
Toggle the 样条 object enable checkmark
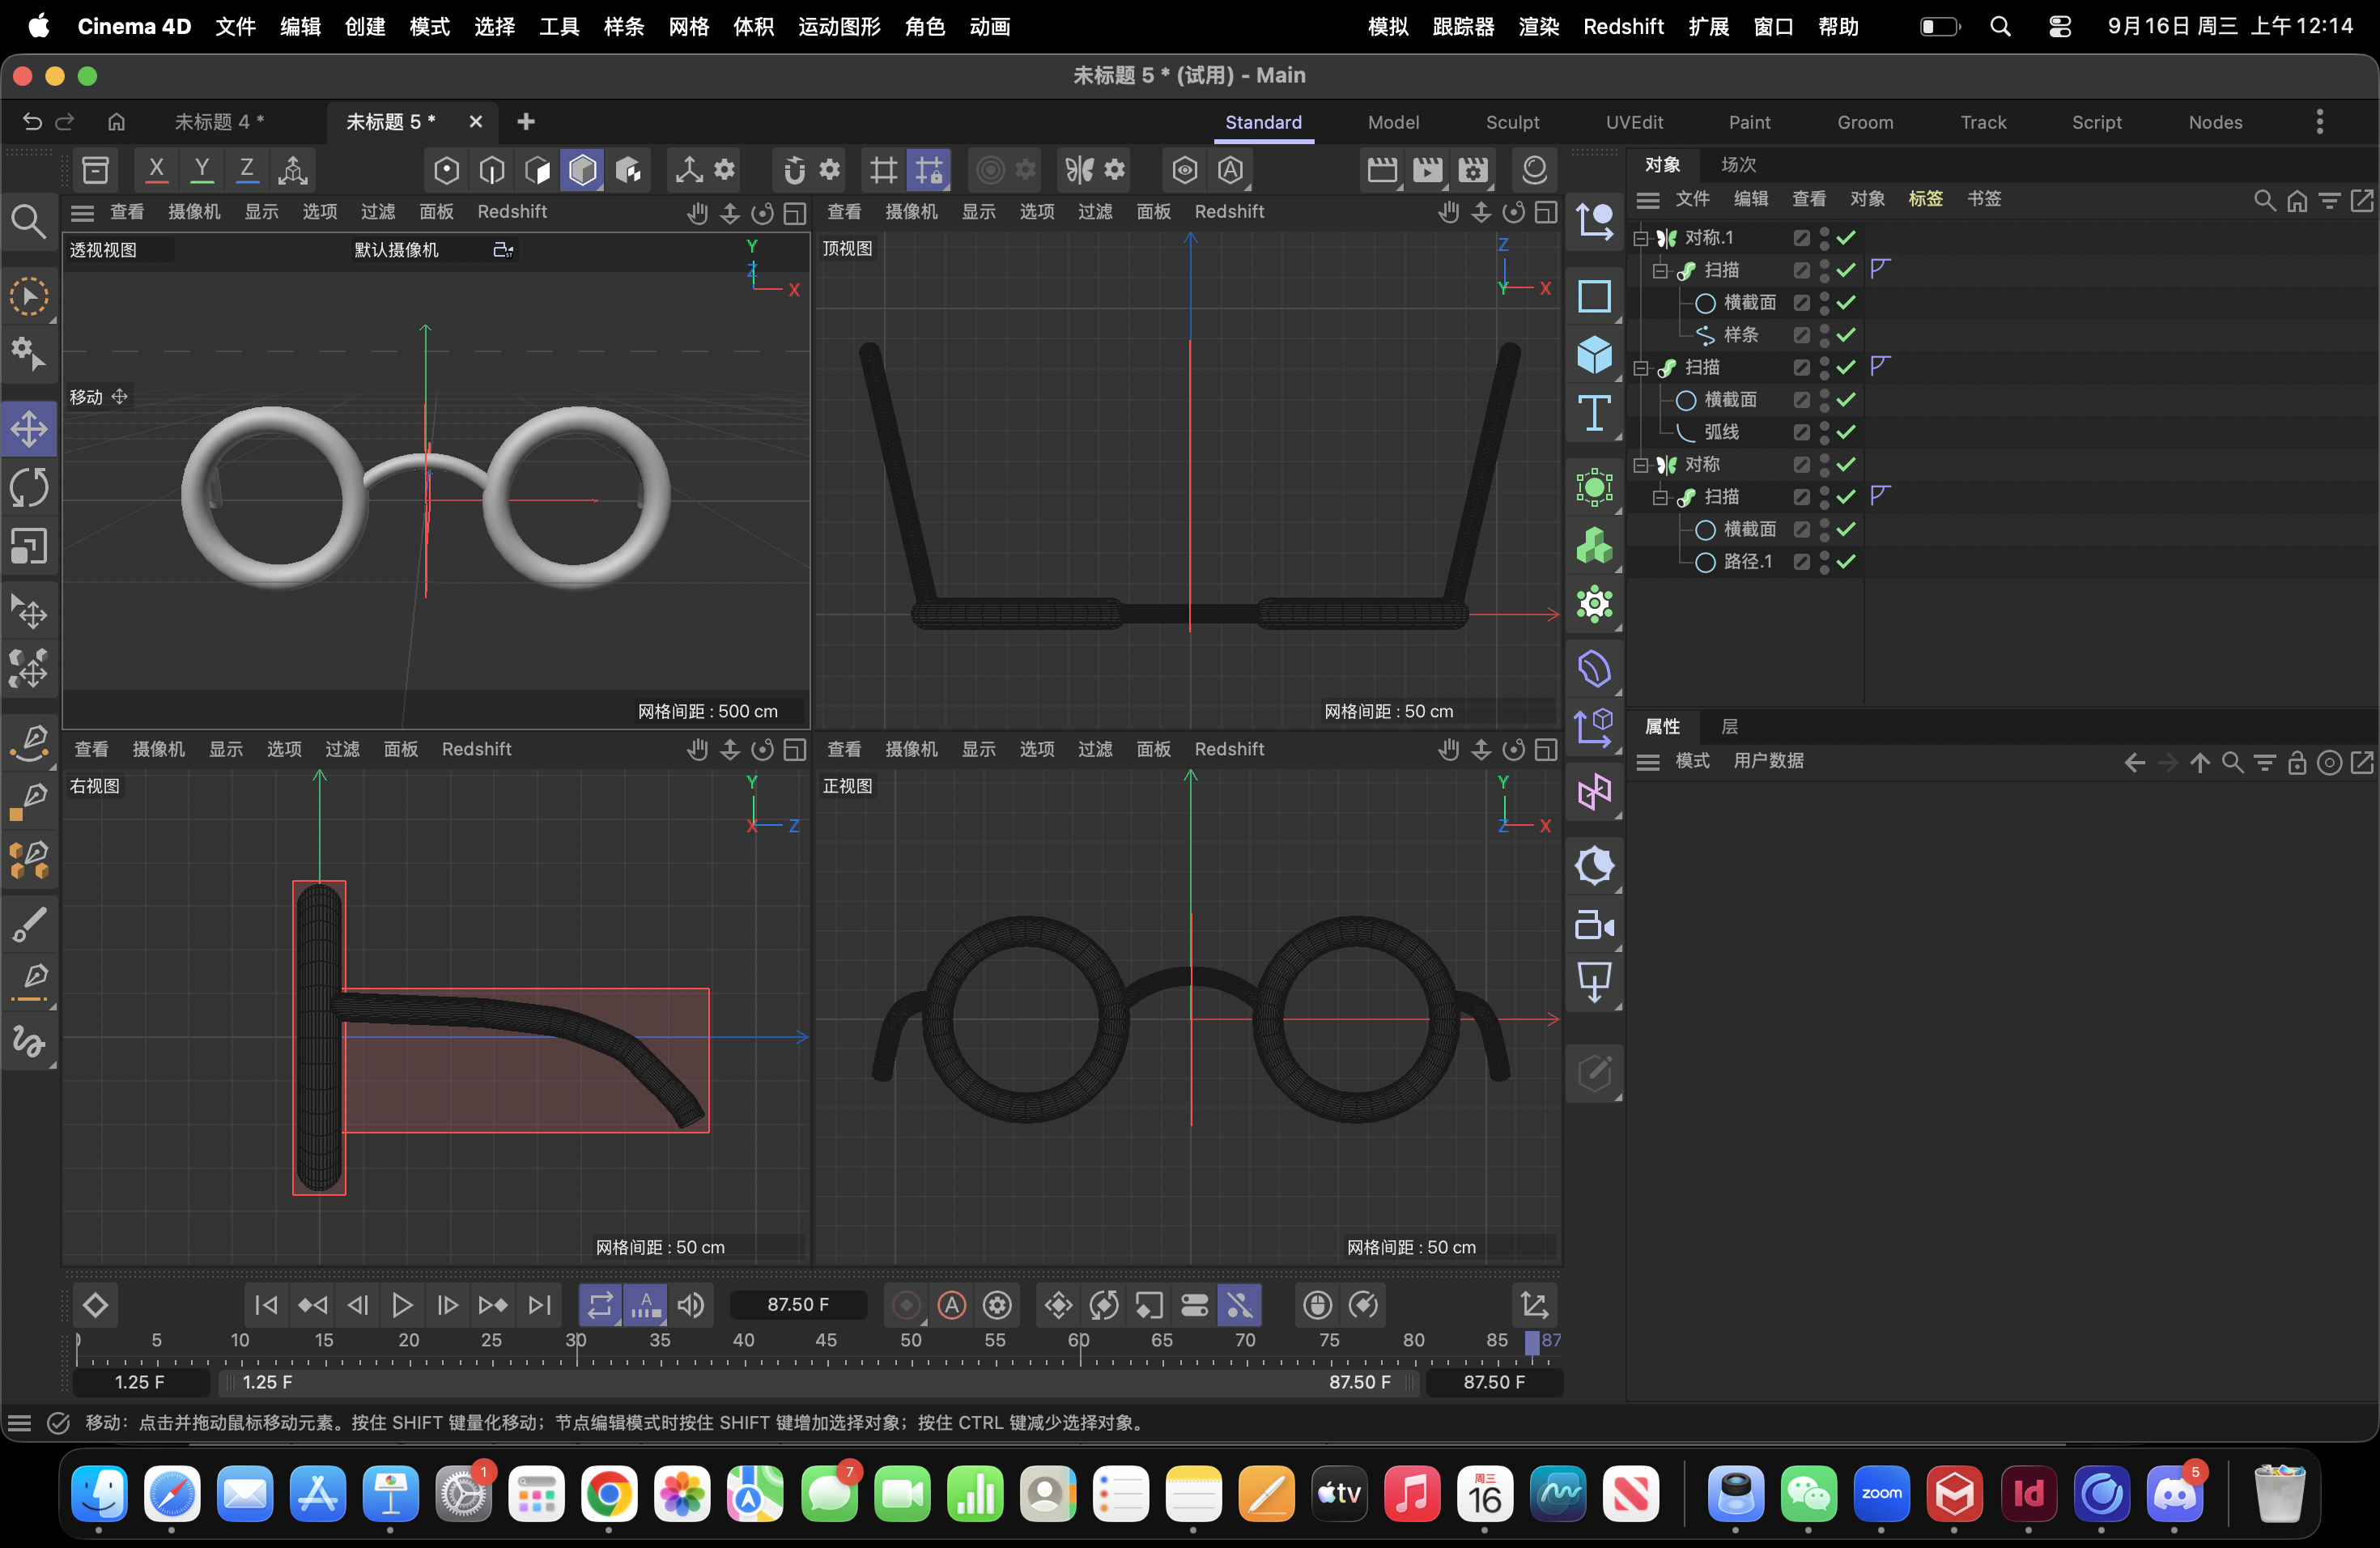click(1846, 335)
